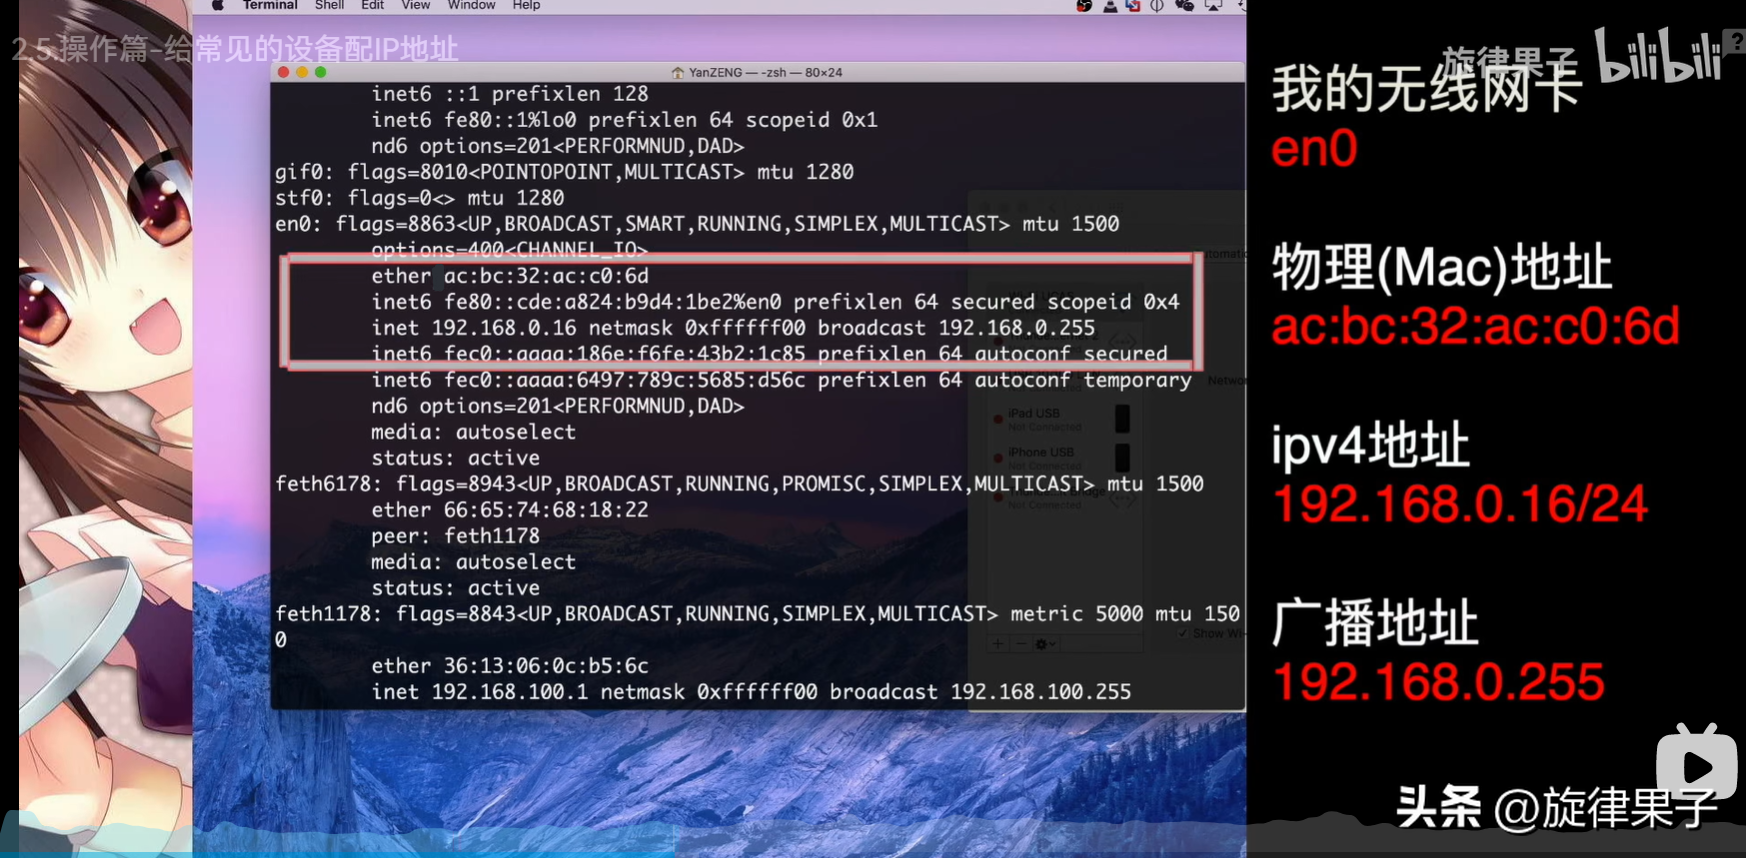Toggle the dimmed Show Wi-Fi checkbox
Viewport: 1746px width, 858px height.
pos(1184,633)
